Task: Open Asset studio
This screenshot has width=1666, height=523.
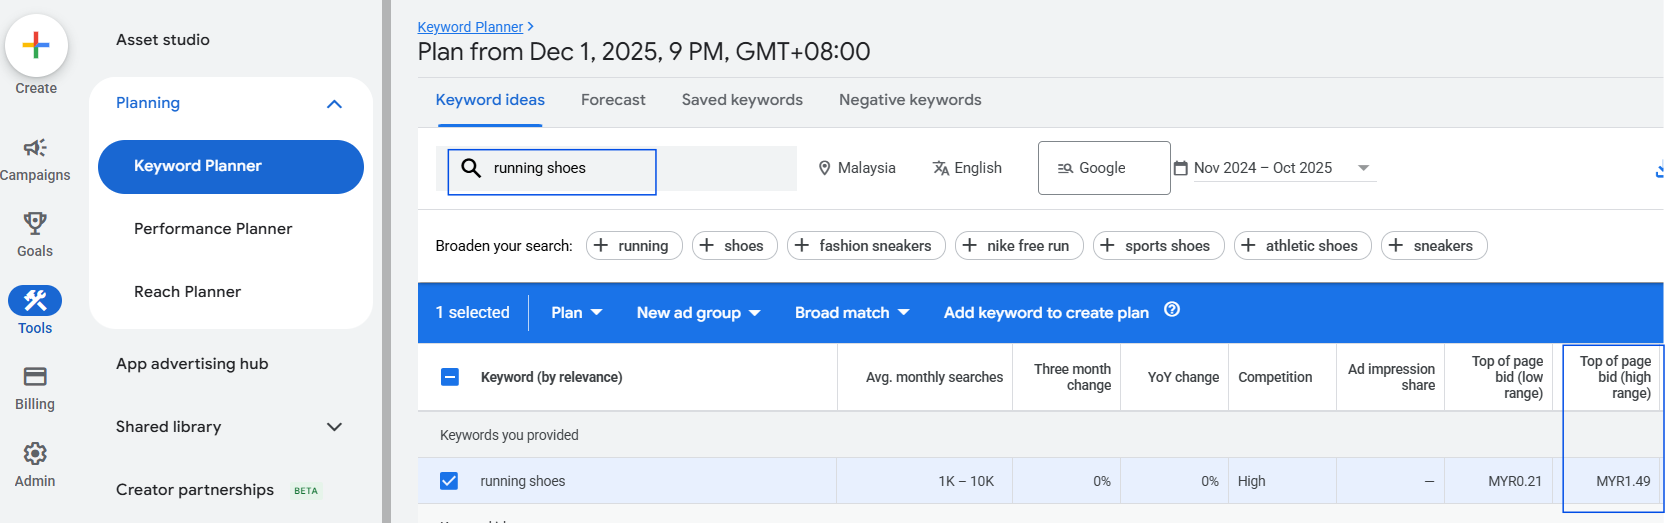Action: point(163,40)
